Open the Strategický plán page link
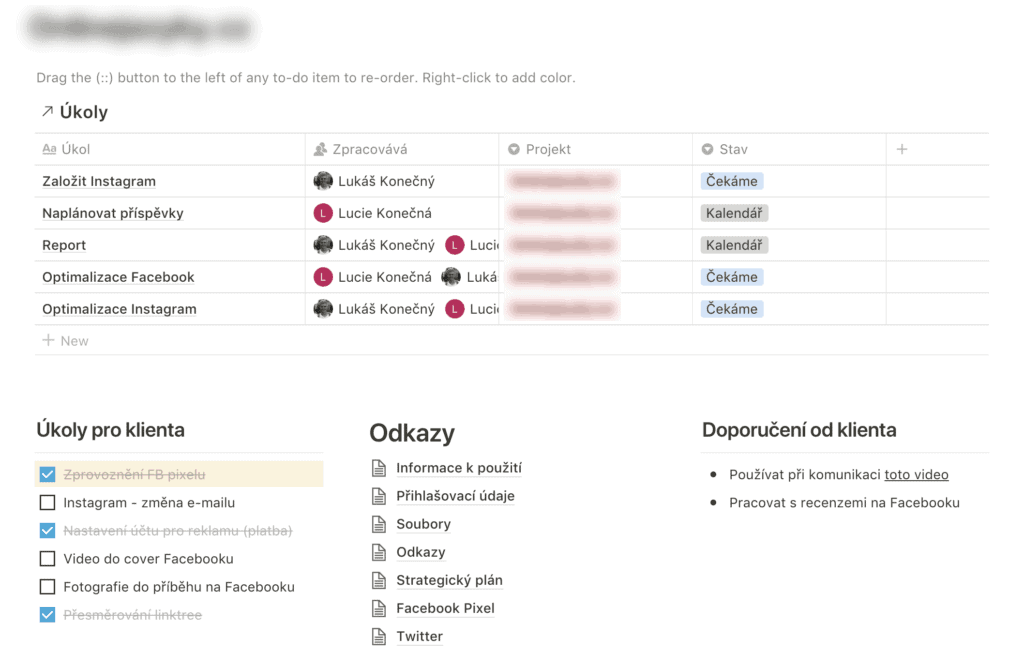Viewport: 1024px width, 669px height. tap(450, 580)
